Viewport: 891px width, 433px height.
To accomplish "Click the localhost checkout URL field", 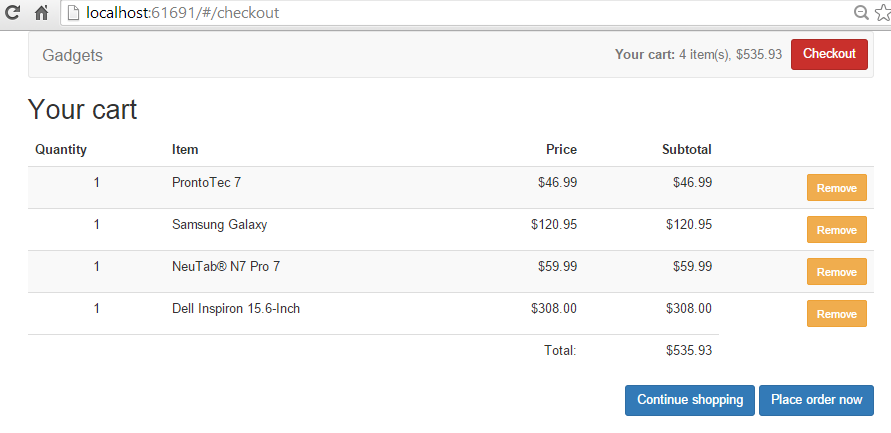I will [x=400, y=13].
